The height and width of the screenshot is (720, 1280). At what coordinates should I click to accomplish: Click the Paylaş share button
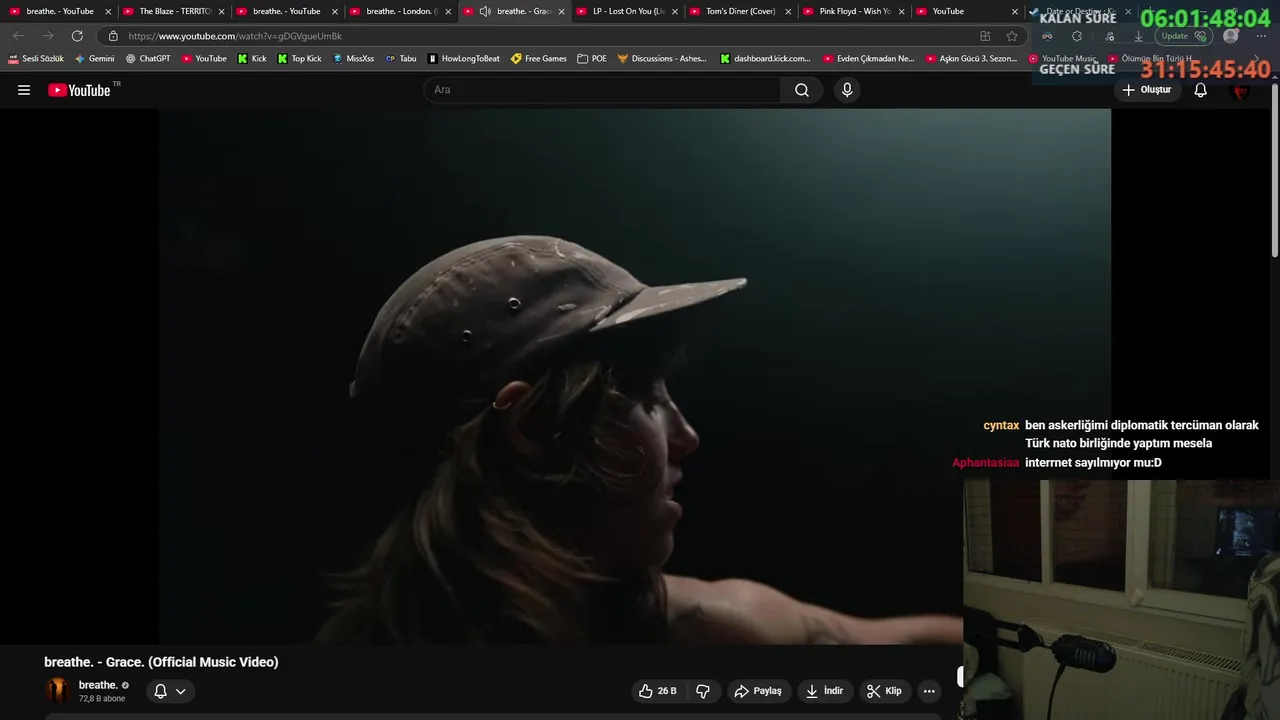pyautogui.click(x=758, y=691)
